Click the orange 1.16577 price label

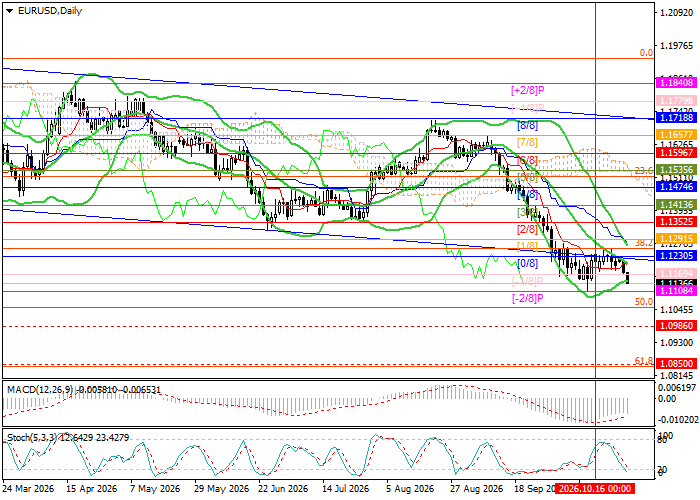click(x=676, y=134)
